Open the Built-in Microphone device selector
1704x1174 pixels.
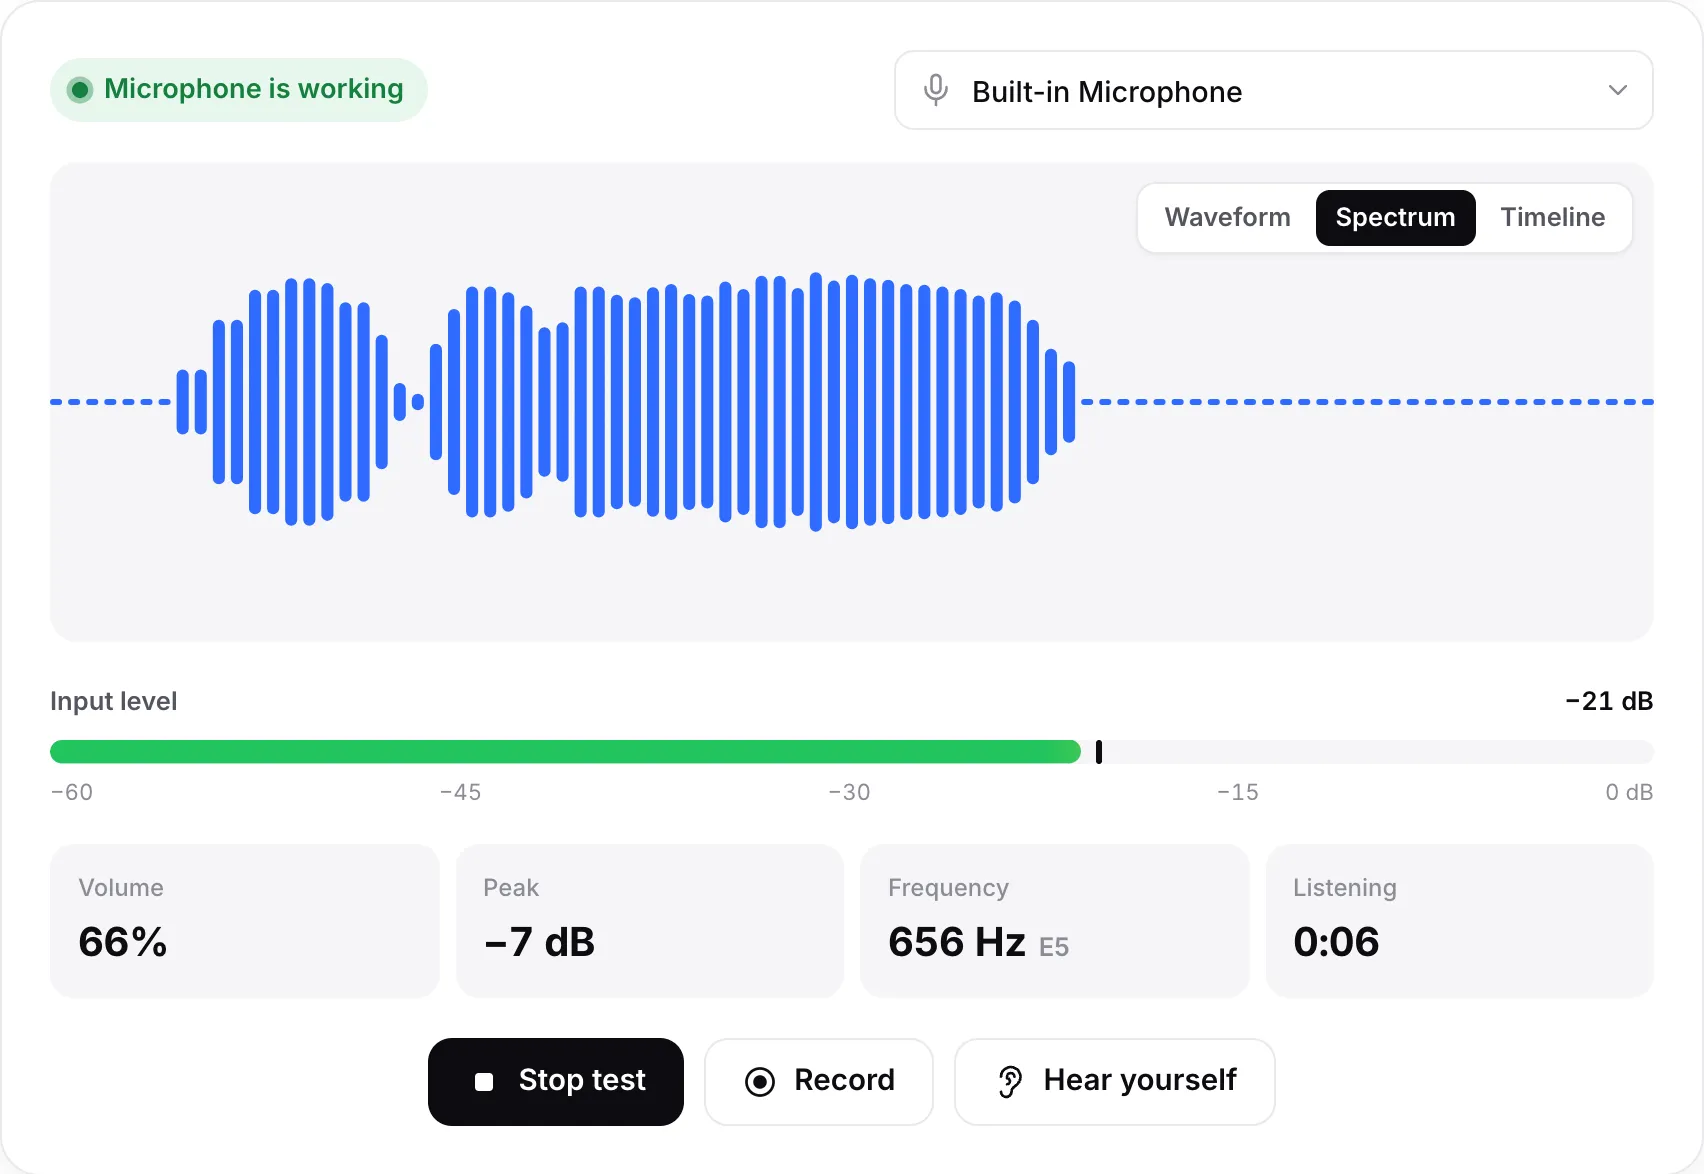point(1273,90)
